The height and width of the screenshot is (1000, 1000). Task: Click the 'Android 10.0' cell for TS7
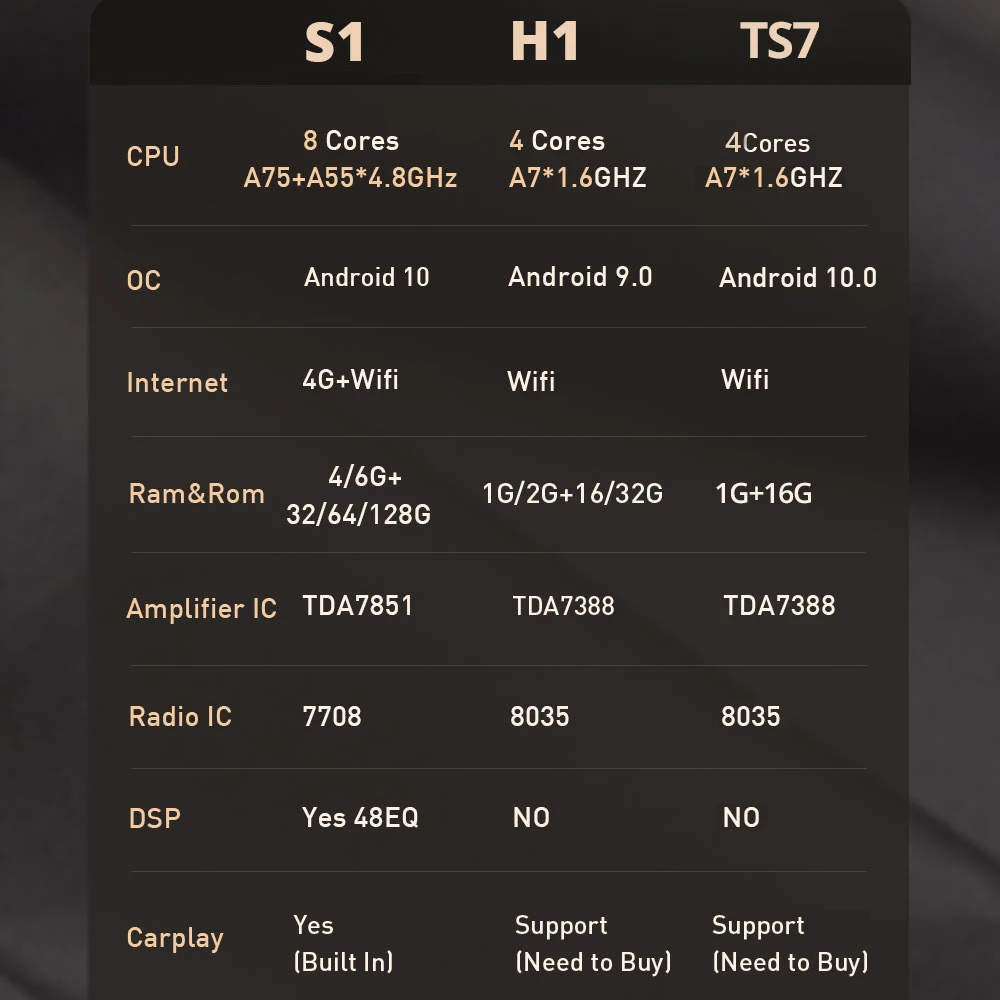797,278
